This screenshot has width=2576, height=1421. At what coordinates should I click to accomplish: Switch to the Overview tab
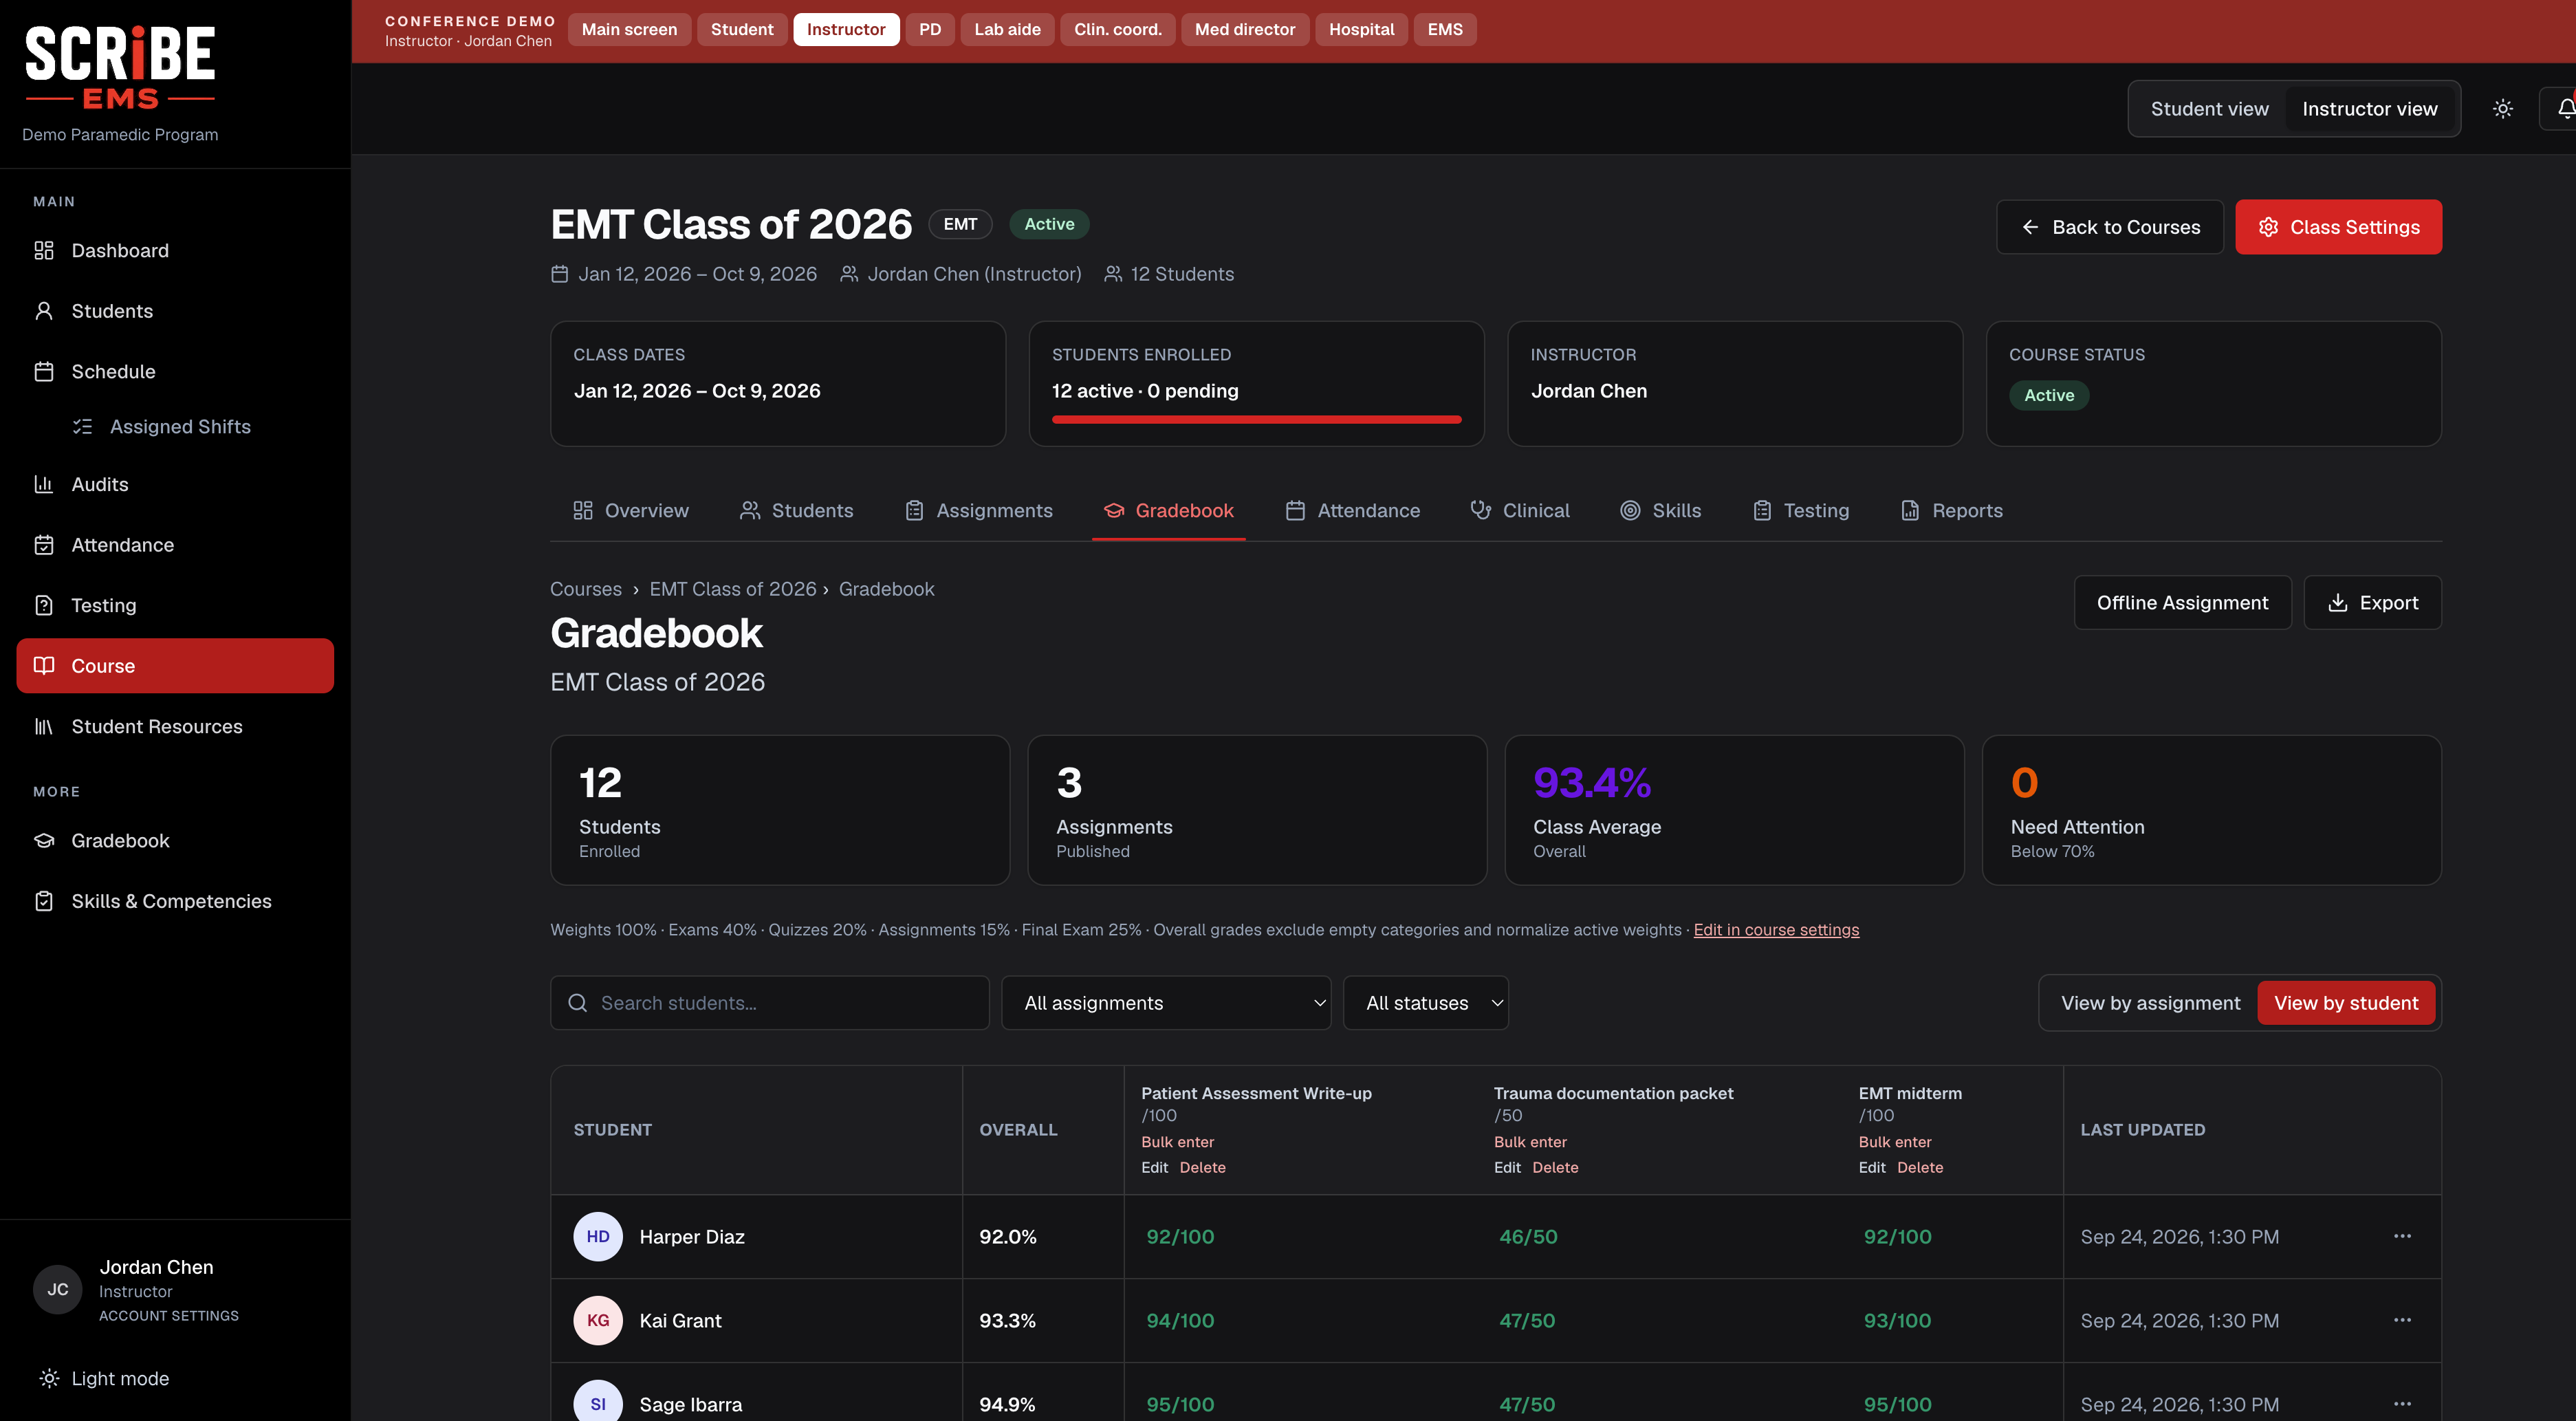click(x=630, y=511)
